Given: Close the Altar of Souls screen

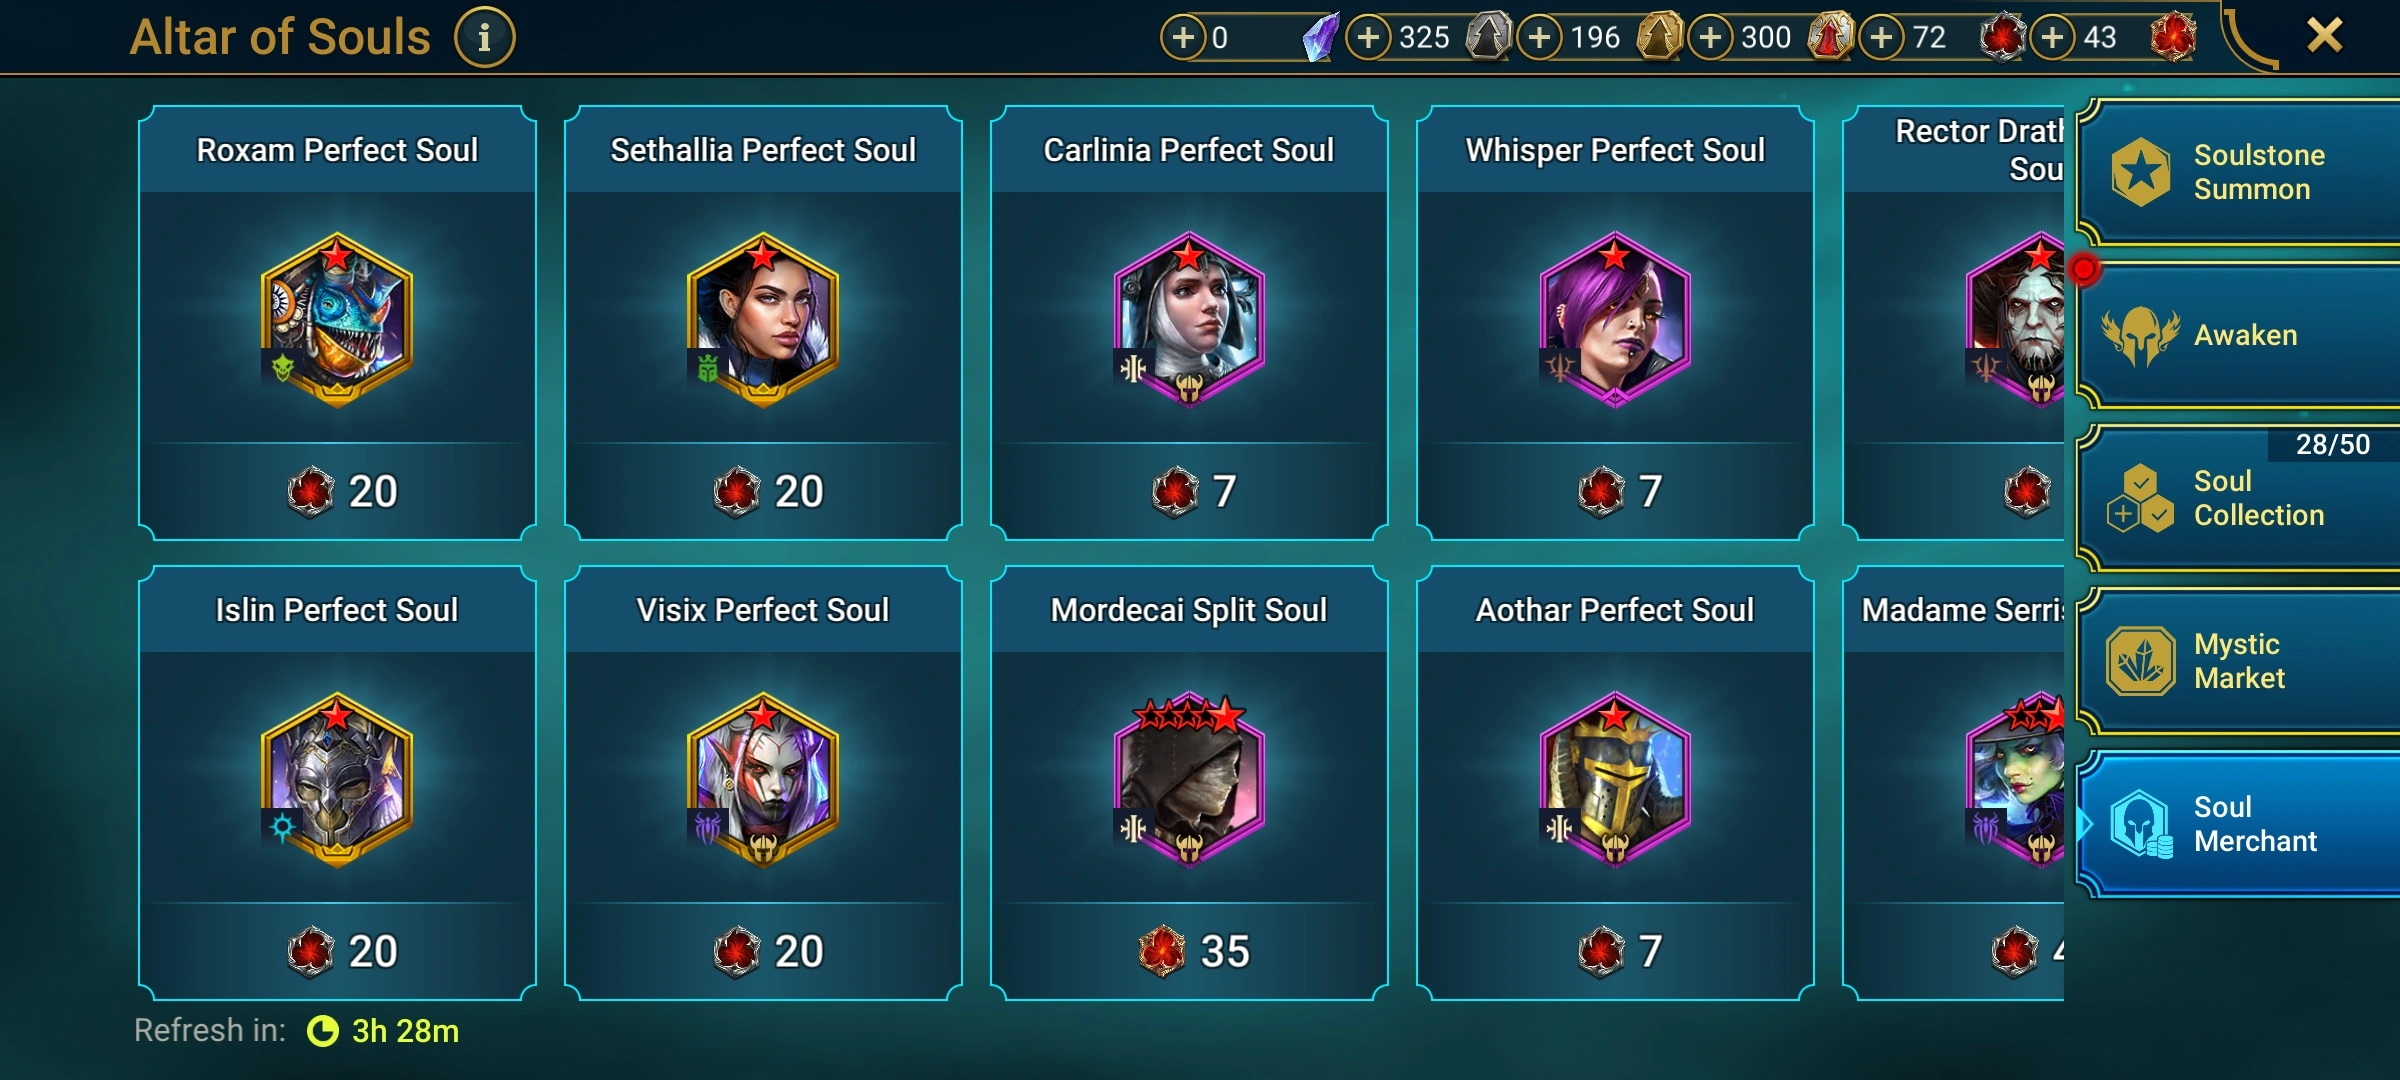Looking at the screenshot, I should [2324, 36].
